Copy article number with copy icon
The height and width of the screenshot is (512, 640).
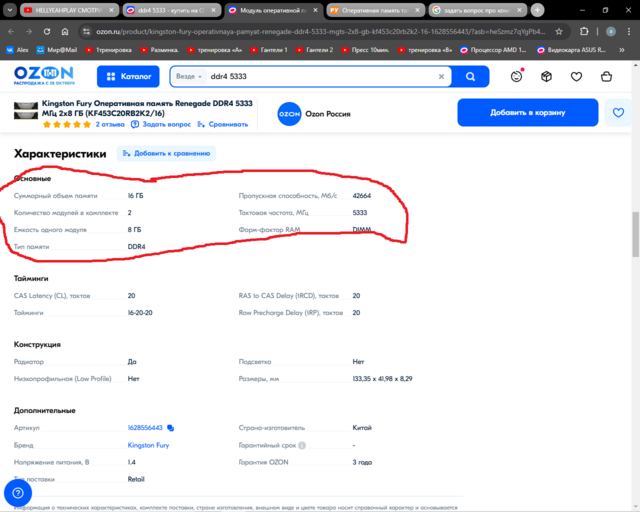coord(171,428)
